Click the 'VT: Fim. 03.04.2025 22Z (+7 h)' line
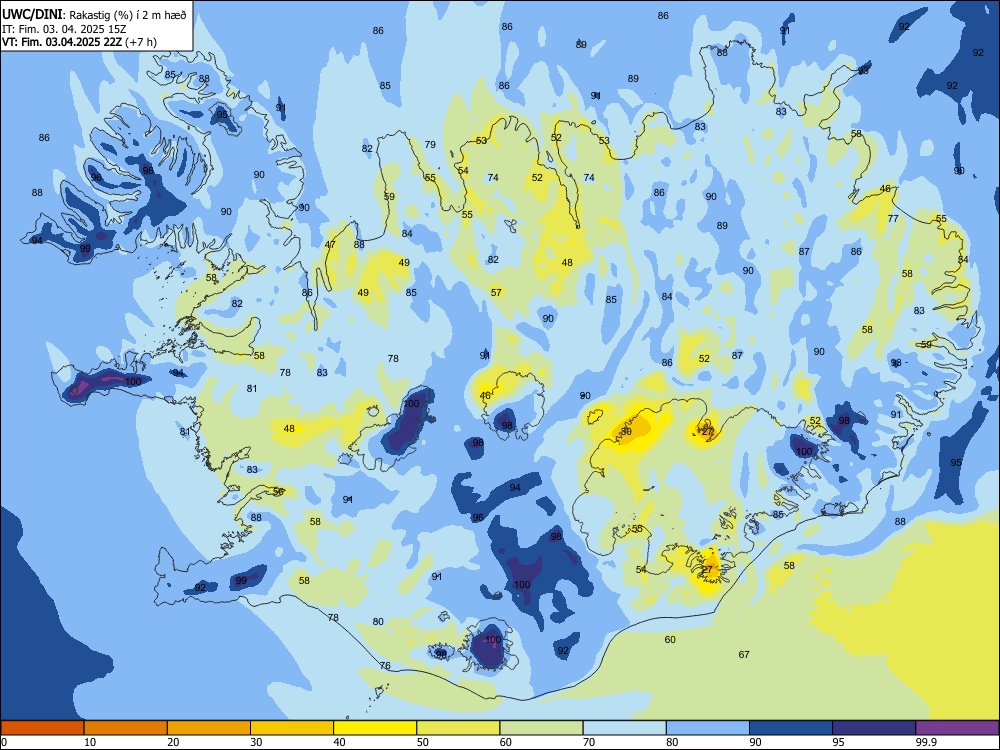 coord(79,42)
